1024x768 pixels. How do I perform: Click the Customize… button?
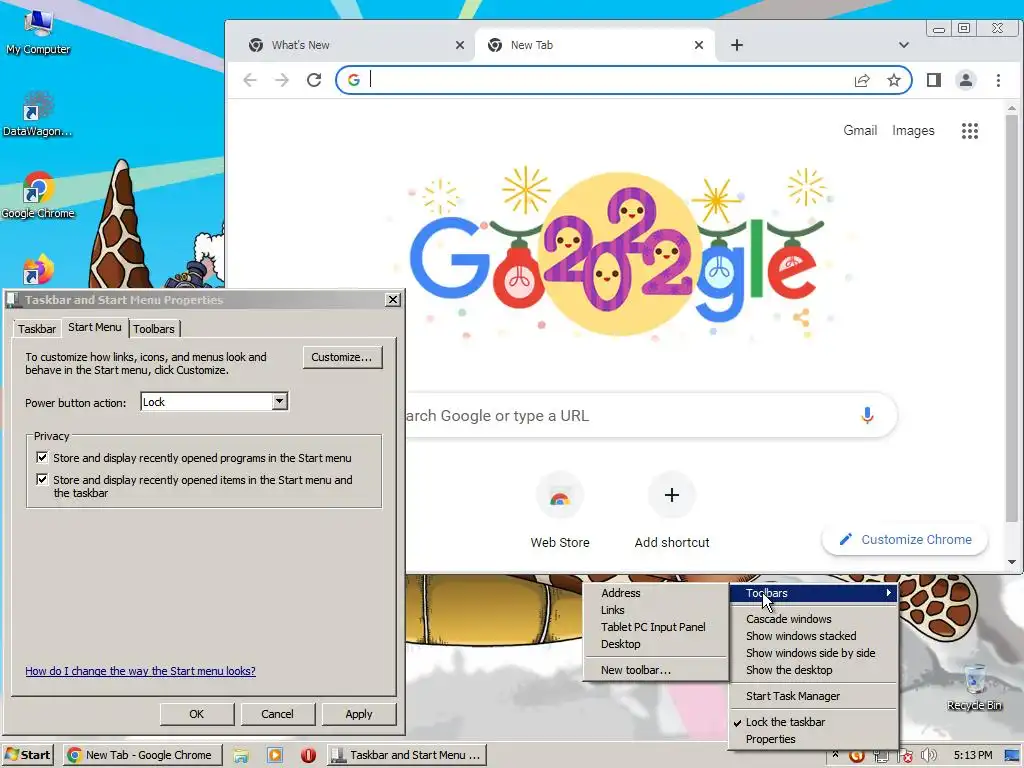342,357
